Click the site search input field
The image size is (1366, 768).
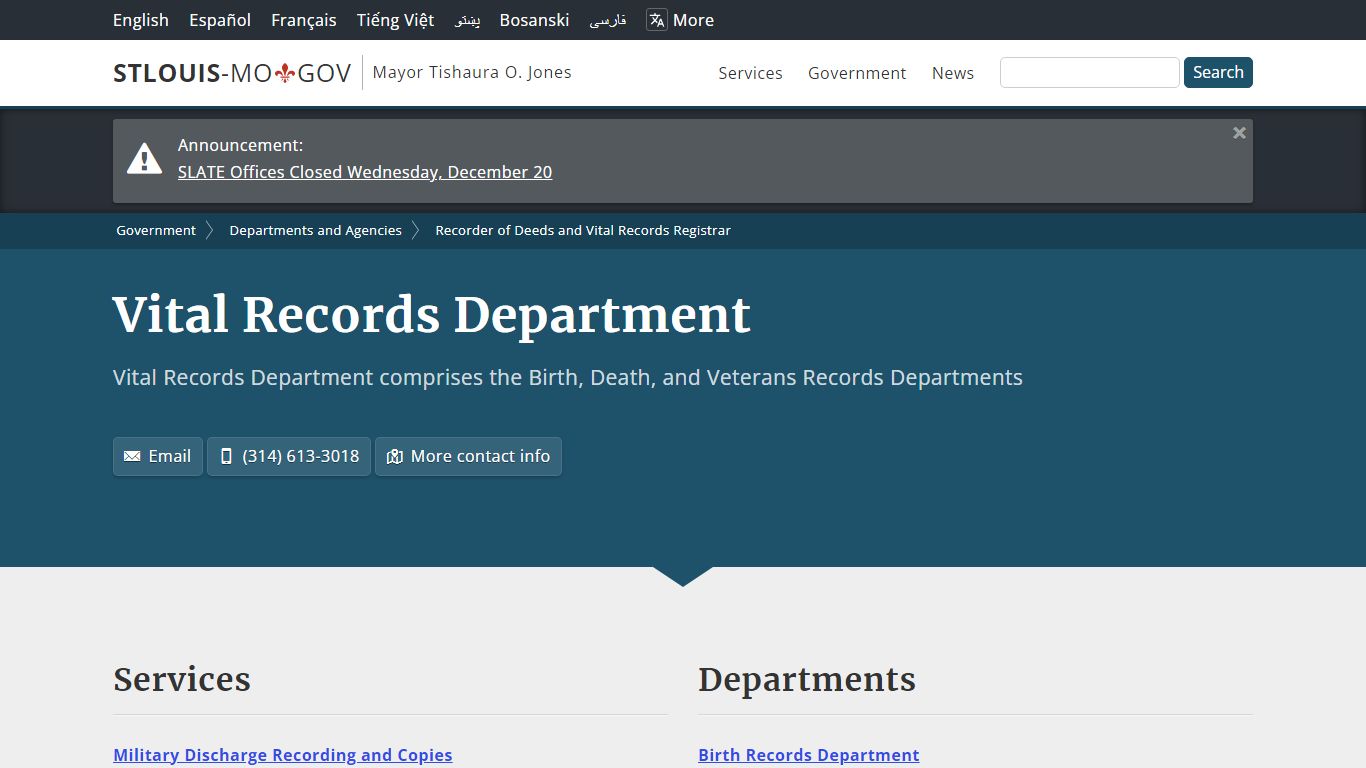tap(1090, 73)
